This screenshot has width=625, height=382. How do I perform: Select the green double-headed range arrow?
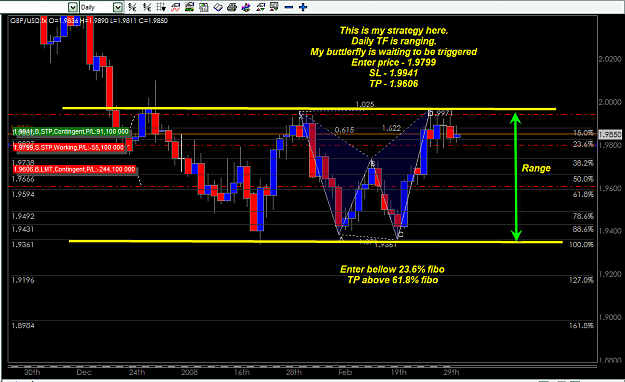pos(516,177)
